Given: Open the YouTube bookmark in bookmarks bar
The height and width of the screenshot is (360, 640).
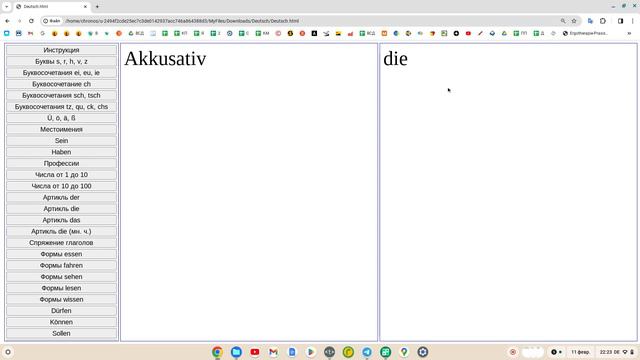Looking at the screenshot, I should pyautogui.click(x=468, y=33).
